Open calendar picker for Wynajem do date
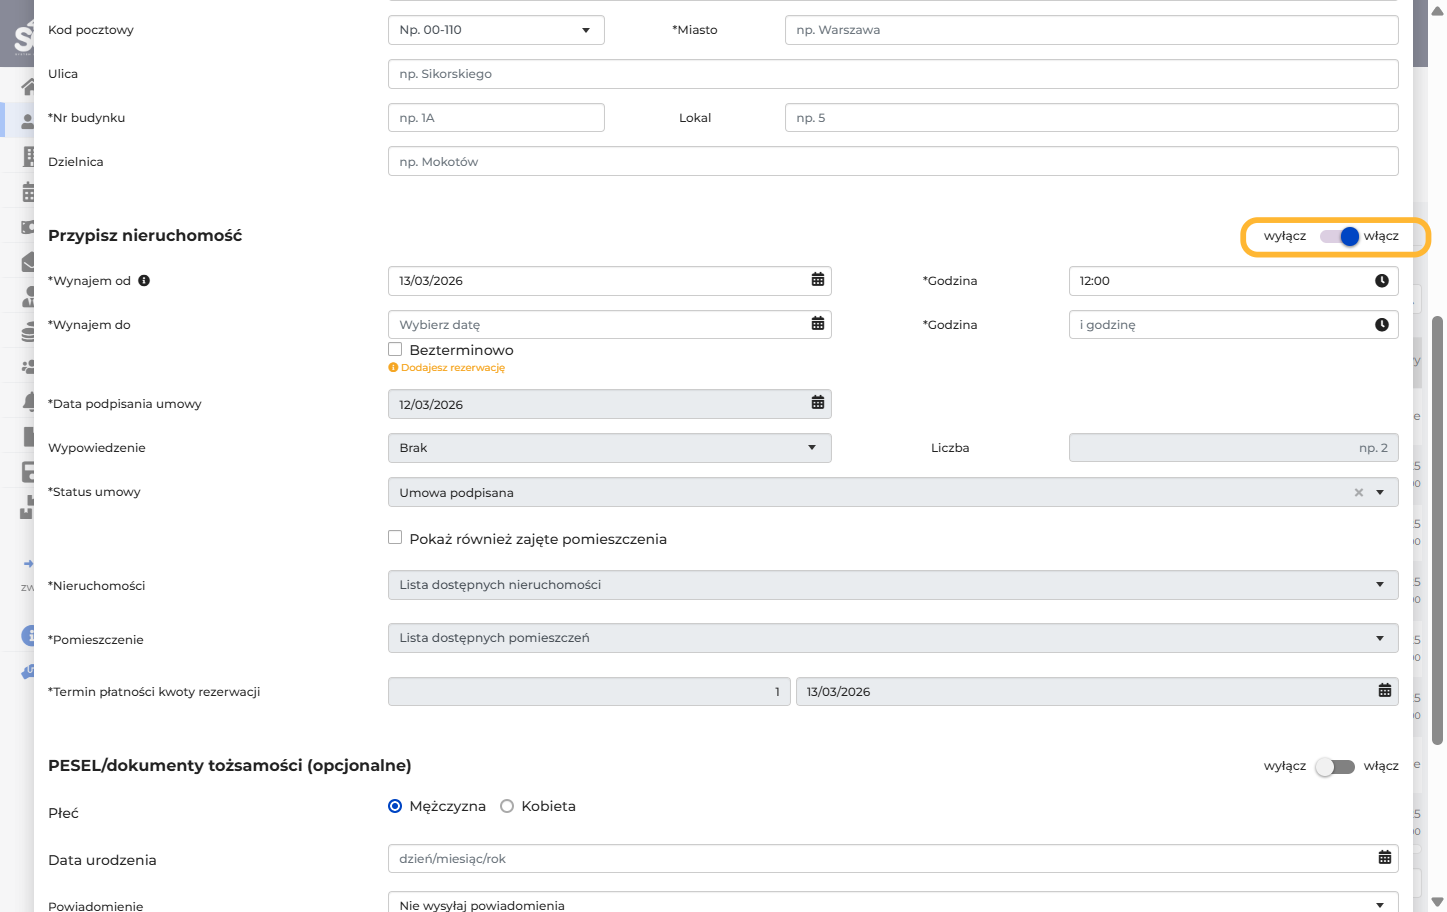Viewport: 1447px width, 912px height. (818, 324)
